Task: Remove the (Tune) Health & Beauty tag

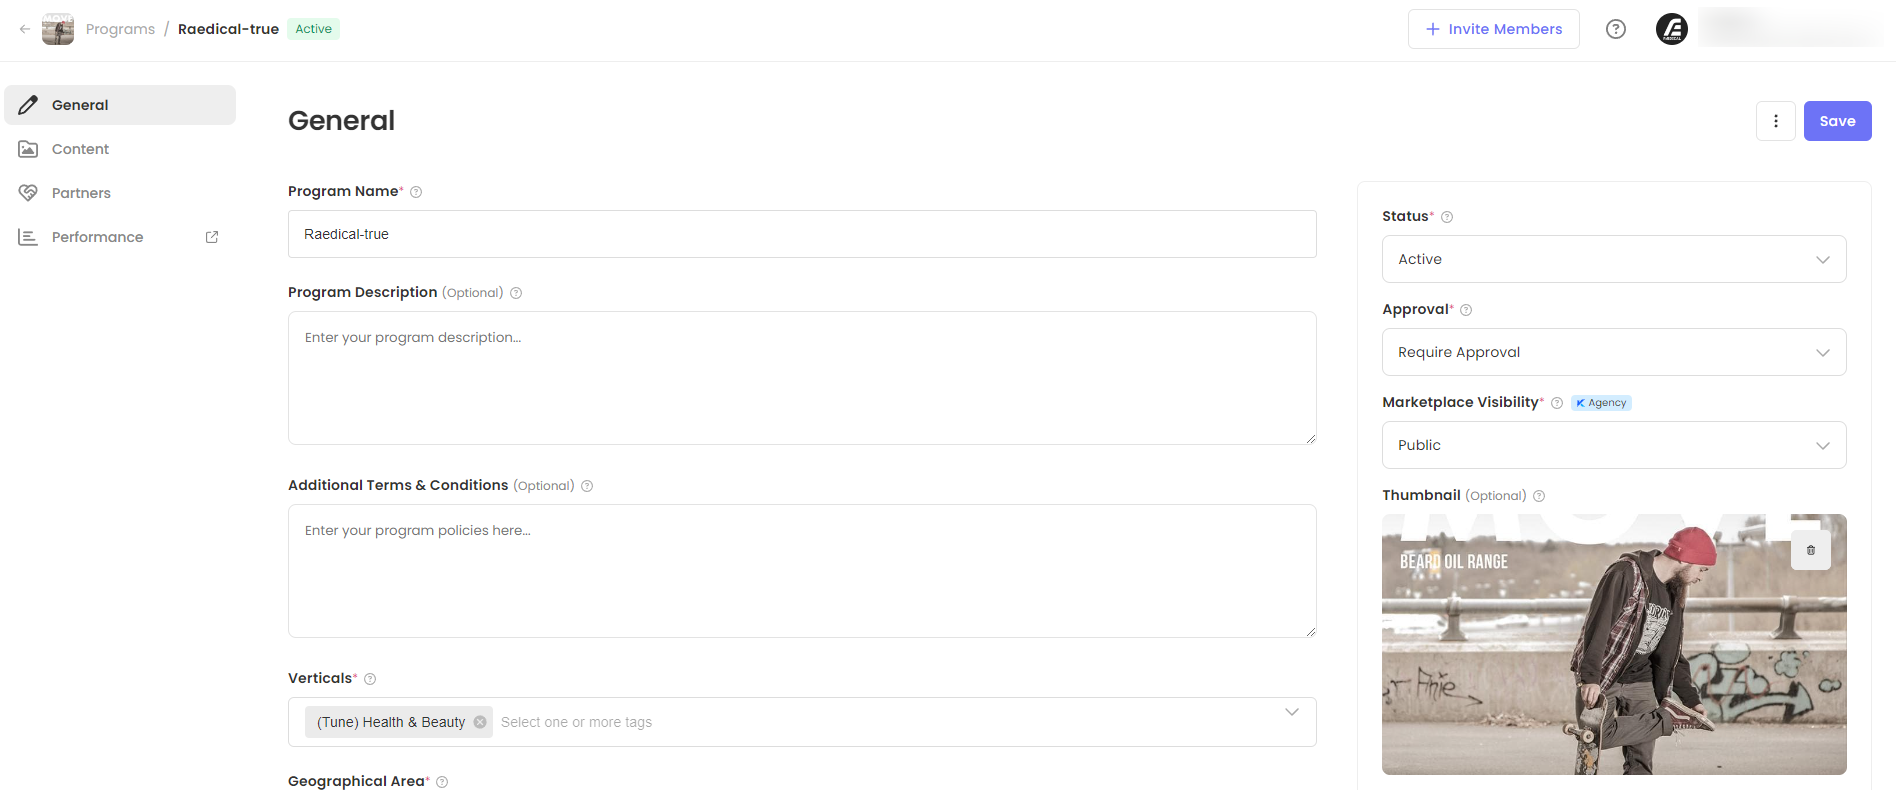Action: (x=480, y=722)
